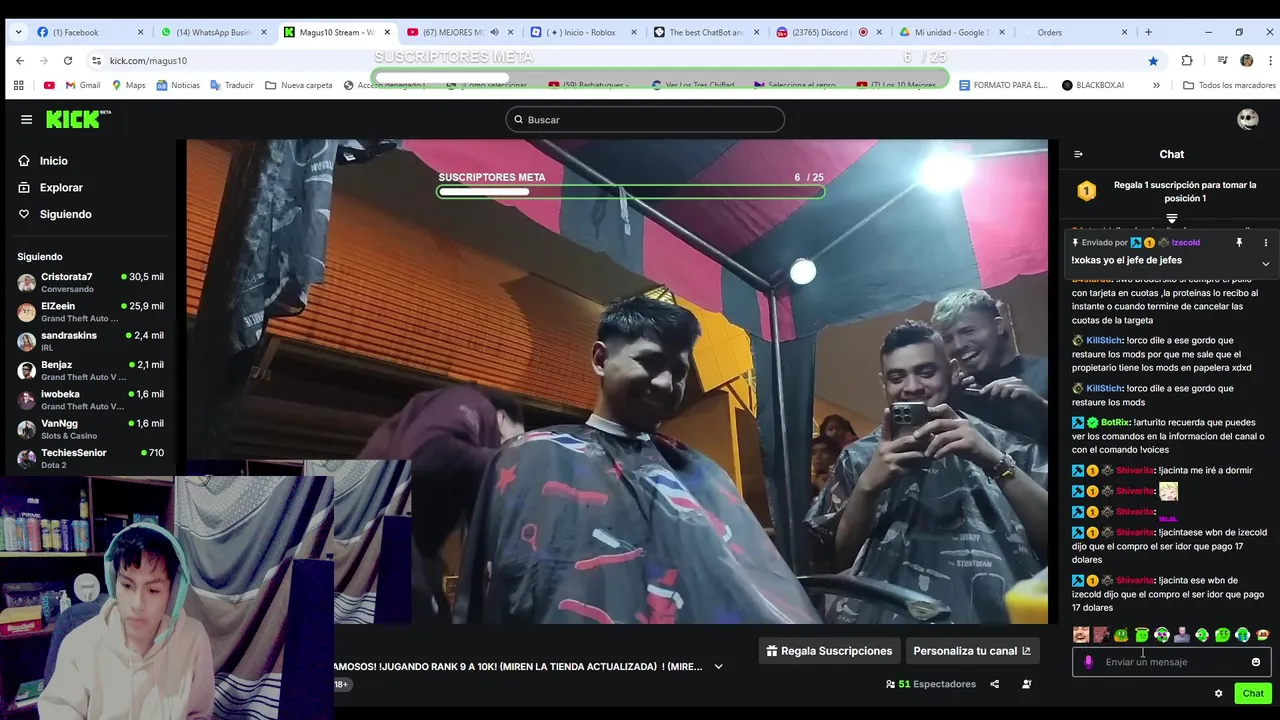Show more bookmarks chevron

[1156, 85]
